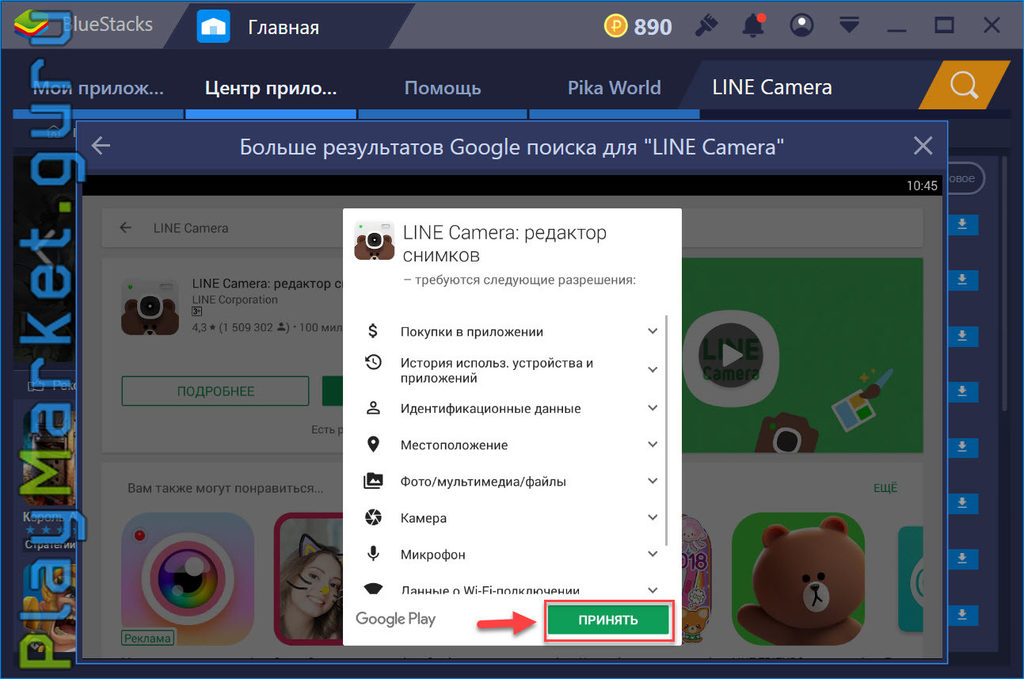This screenshot has width=1024, height=679.
Task: Open the Pika World tab
Action: click(x=614, y=87)
